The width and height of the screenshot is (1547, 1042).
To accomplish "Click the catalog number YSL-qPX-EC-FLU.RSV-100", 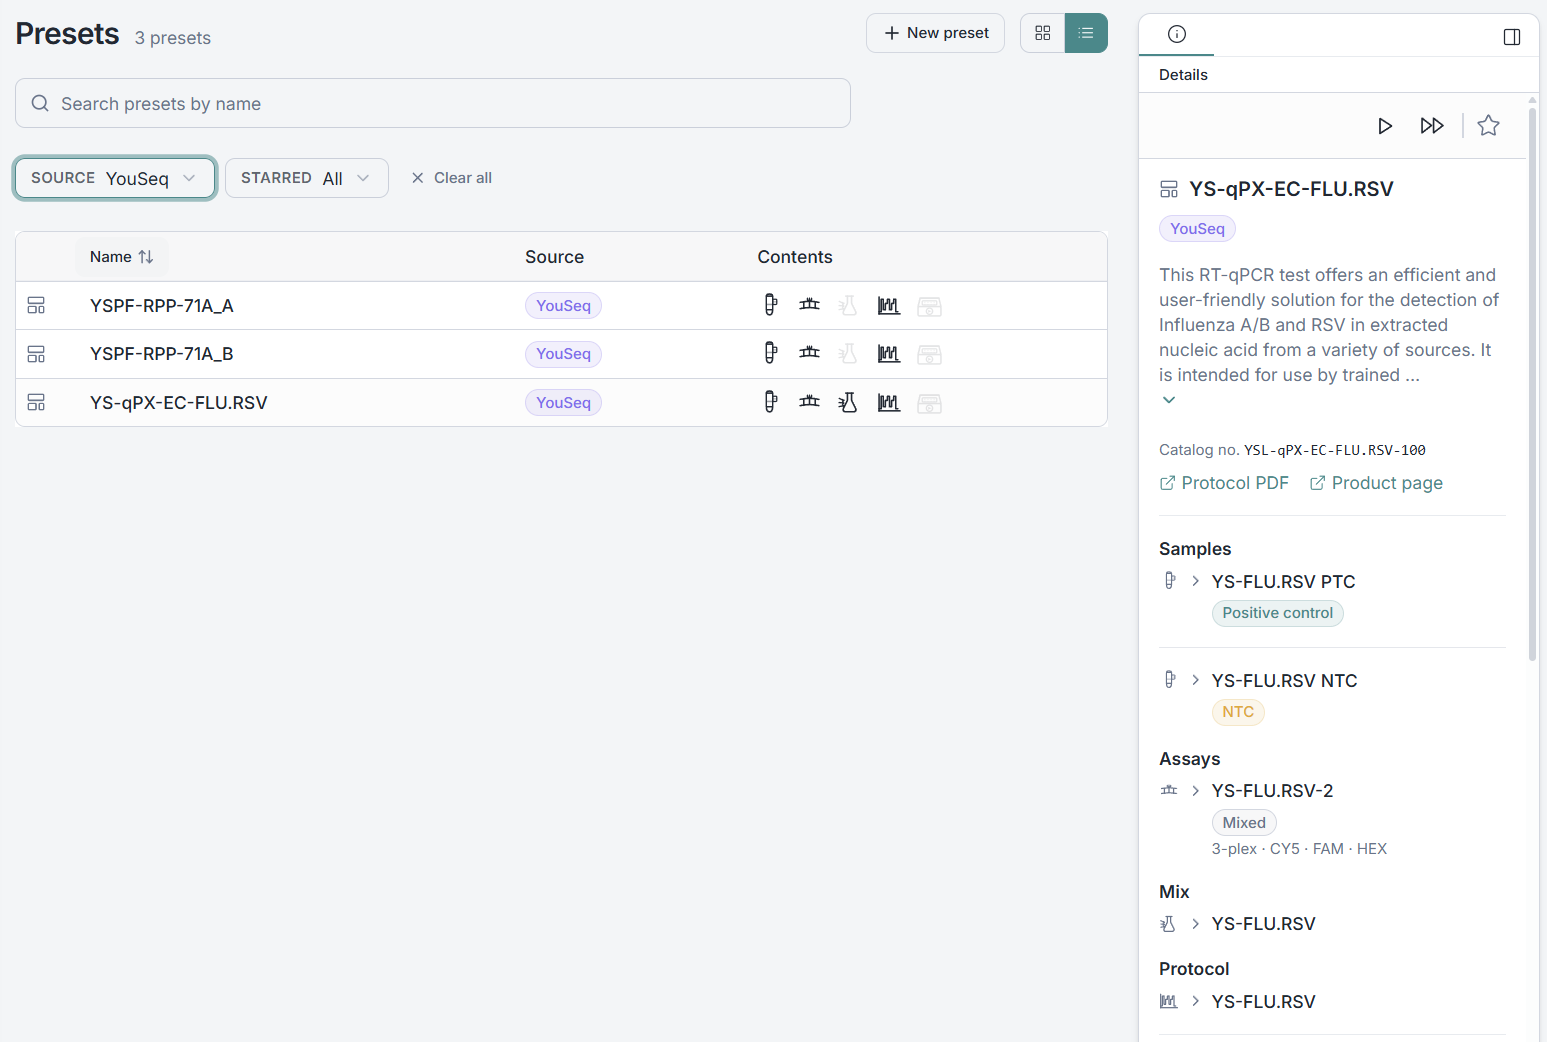I will pos(1335,450).
